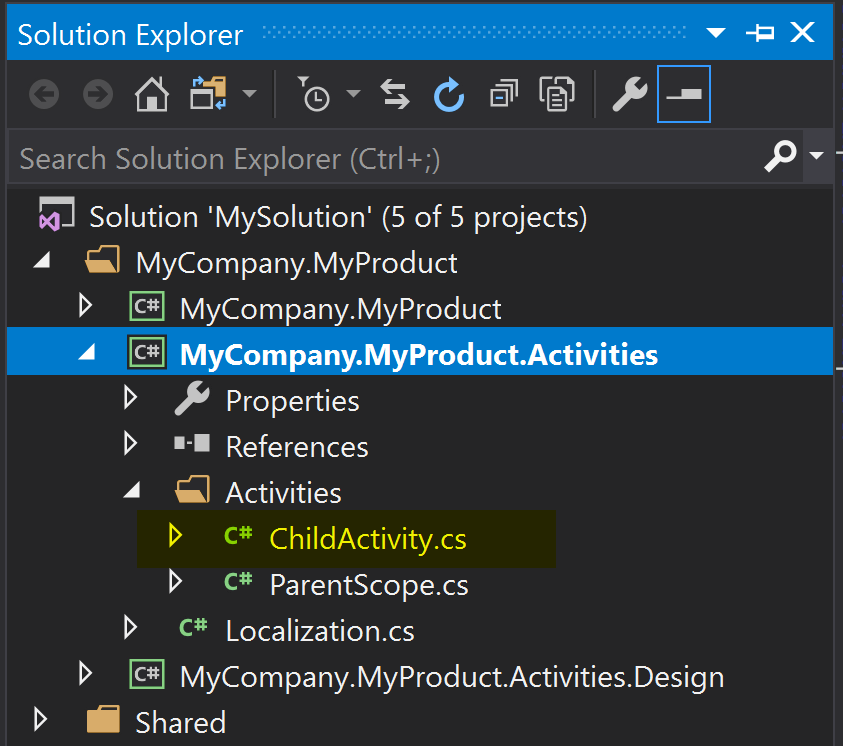843x746 pixels.
Task: Toggle Show All Files
Action: coord(556,95)
